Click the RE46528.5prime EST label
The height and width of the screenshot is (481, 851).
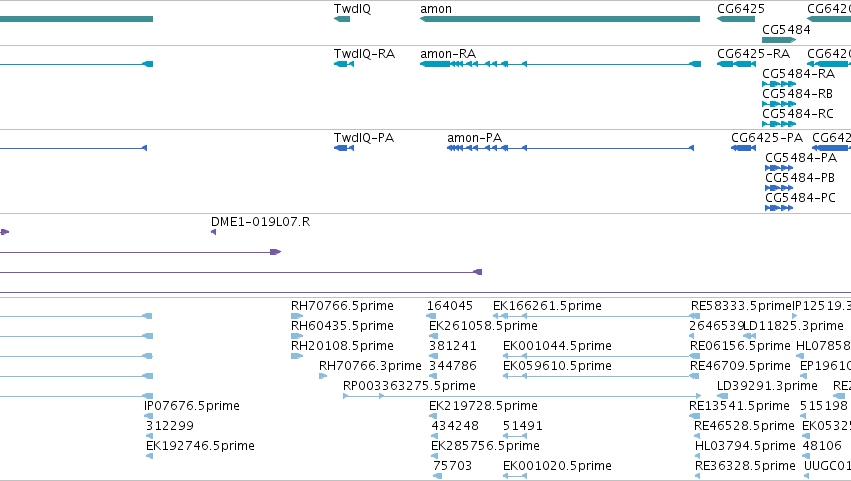coord(744,426)
